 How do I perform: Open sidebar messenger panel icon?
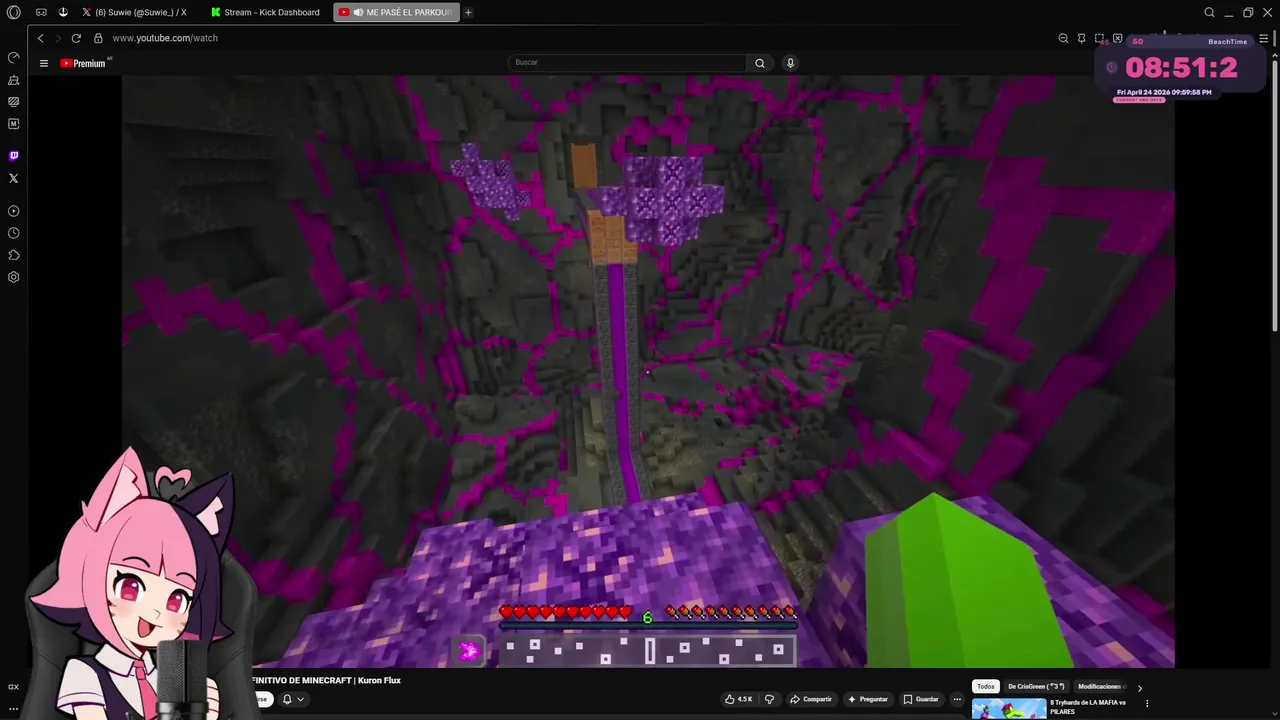13,101
